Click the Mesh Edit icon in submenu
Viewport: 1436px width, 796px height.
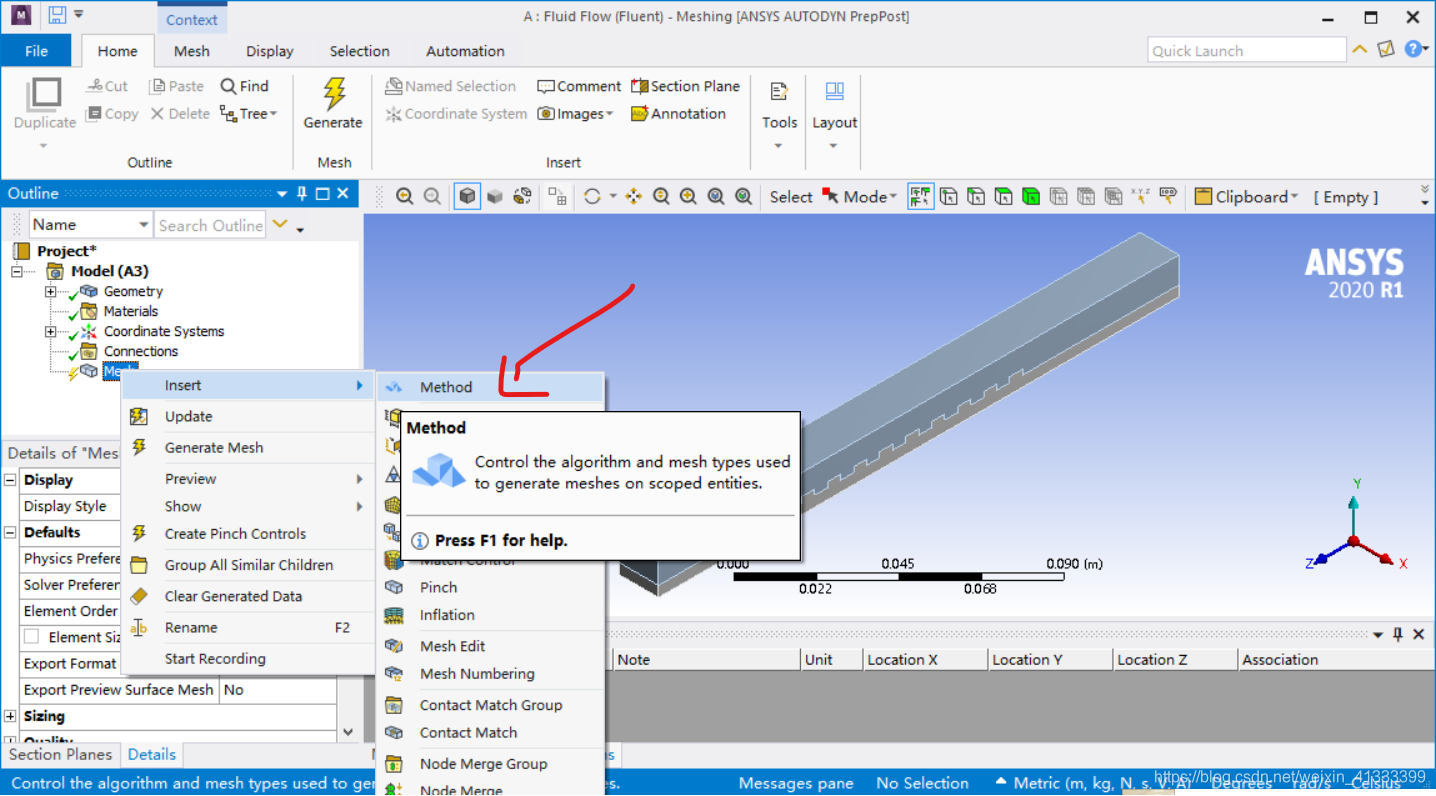[394, 646]
